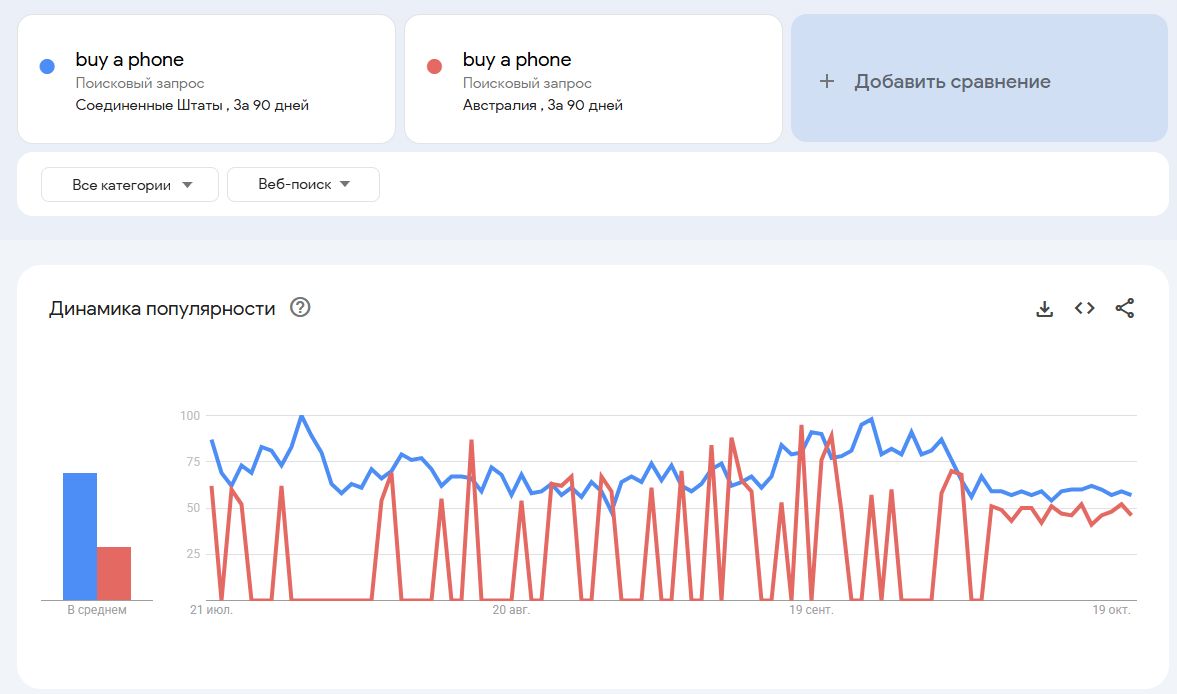
Task: Click the share icon on the chart
Action: coord(1124,309)
